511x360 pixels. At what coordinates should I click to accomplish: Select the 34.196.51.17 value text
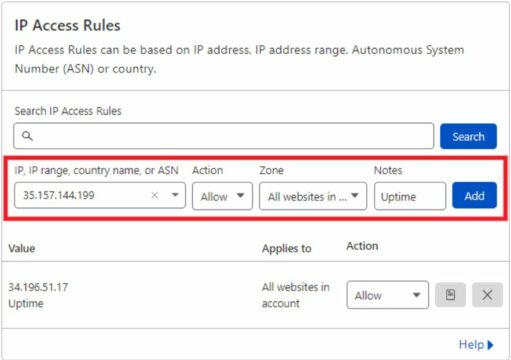click(38, 287)
